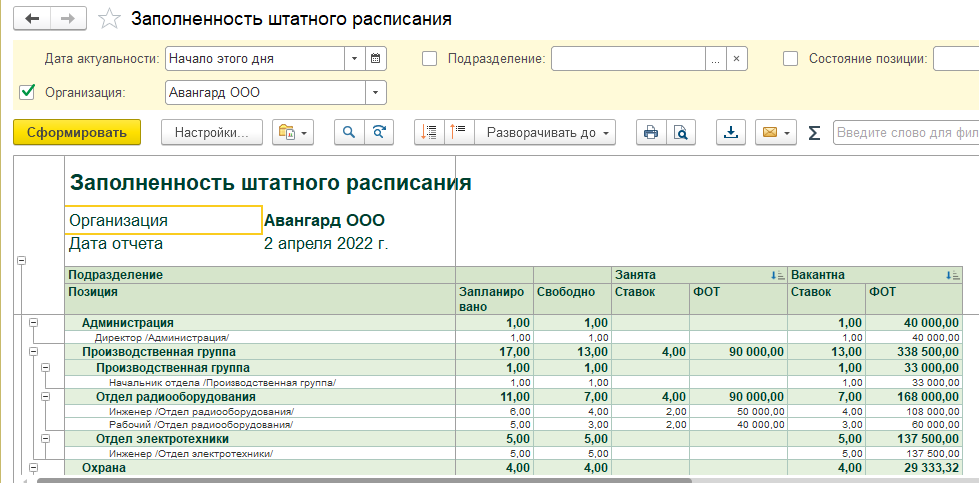Click the magnifier search icon in toolbar
Viewport: 979px width, 483px height.
click(x=350, y=132)
